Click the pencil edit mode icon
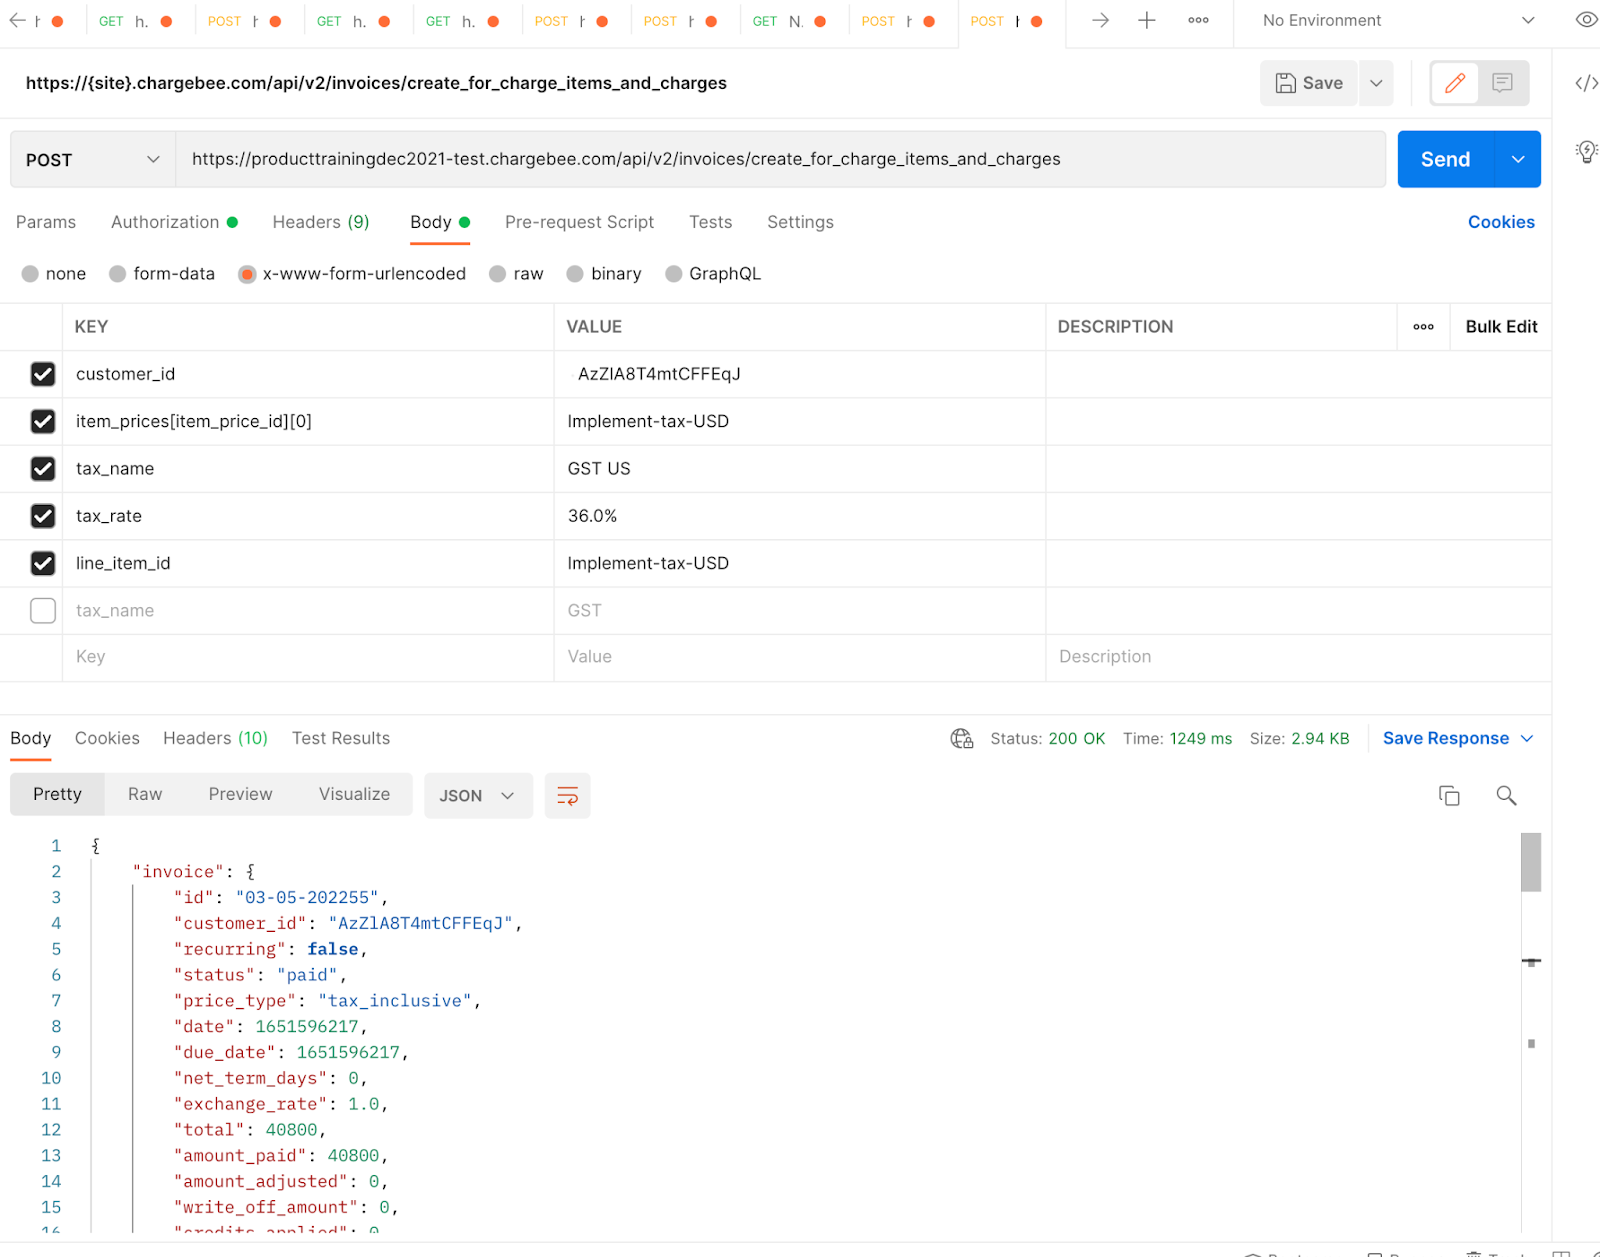The width and height of the screenshot is (1600, 1257). (1455, 83)
